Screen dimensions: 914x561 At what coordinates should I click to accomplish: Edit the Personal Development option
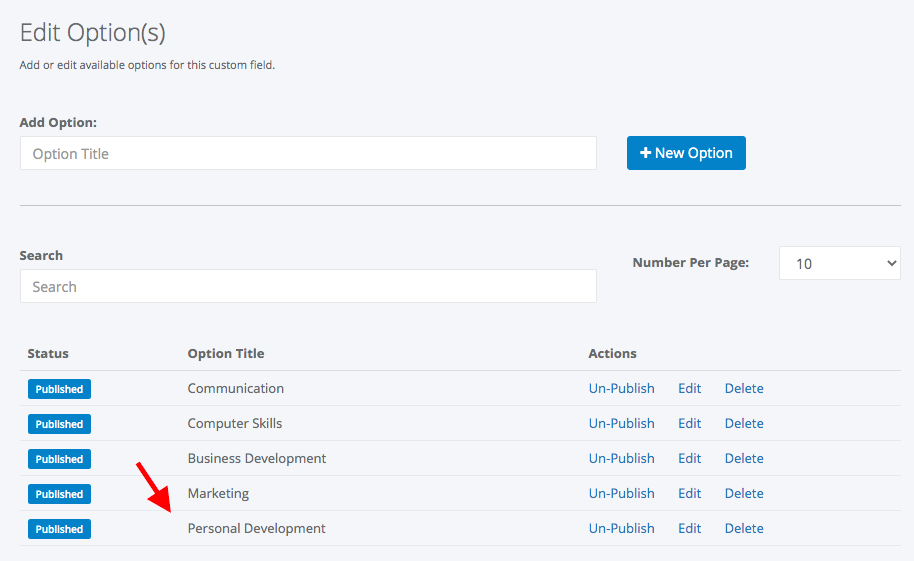click(x=690, y=528)
